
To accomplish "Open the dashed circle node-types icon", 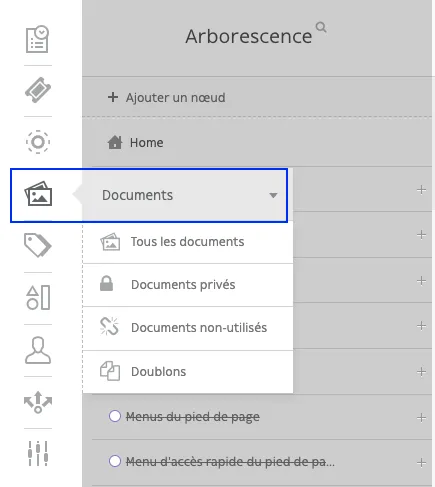I will 38,142.
